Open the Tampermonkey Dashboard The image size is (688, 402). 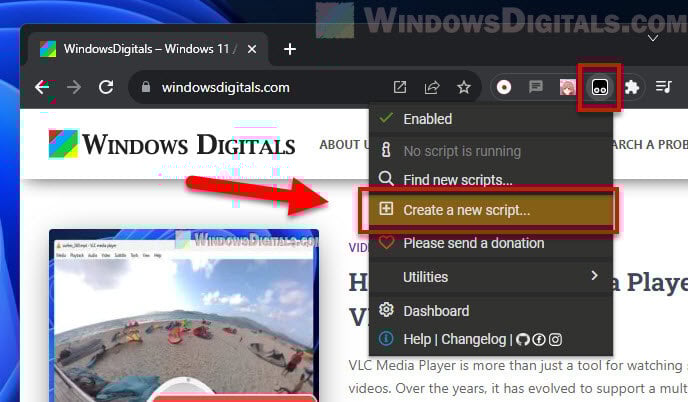435,311
